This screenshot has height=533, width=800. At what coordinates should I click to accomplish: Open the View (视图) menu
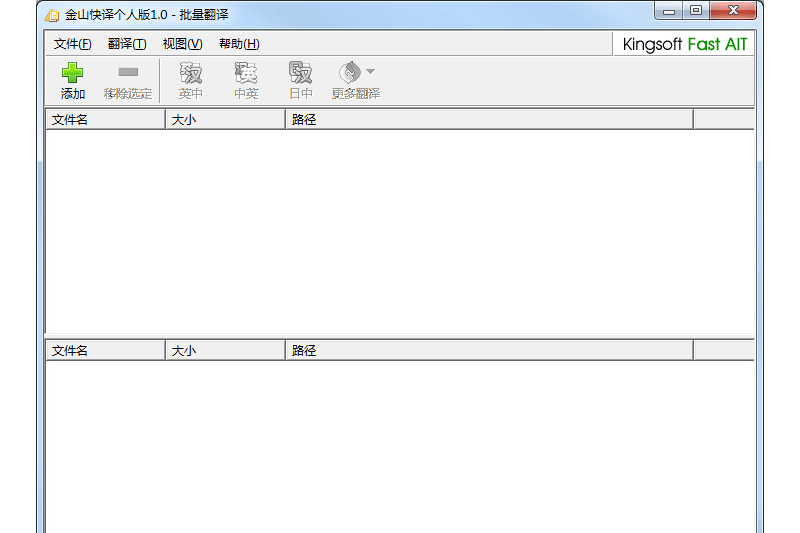coord(182,44)
